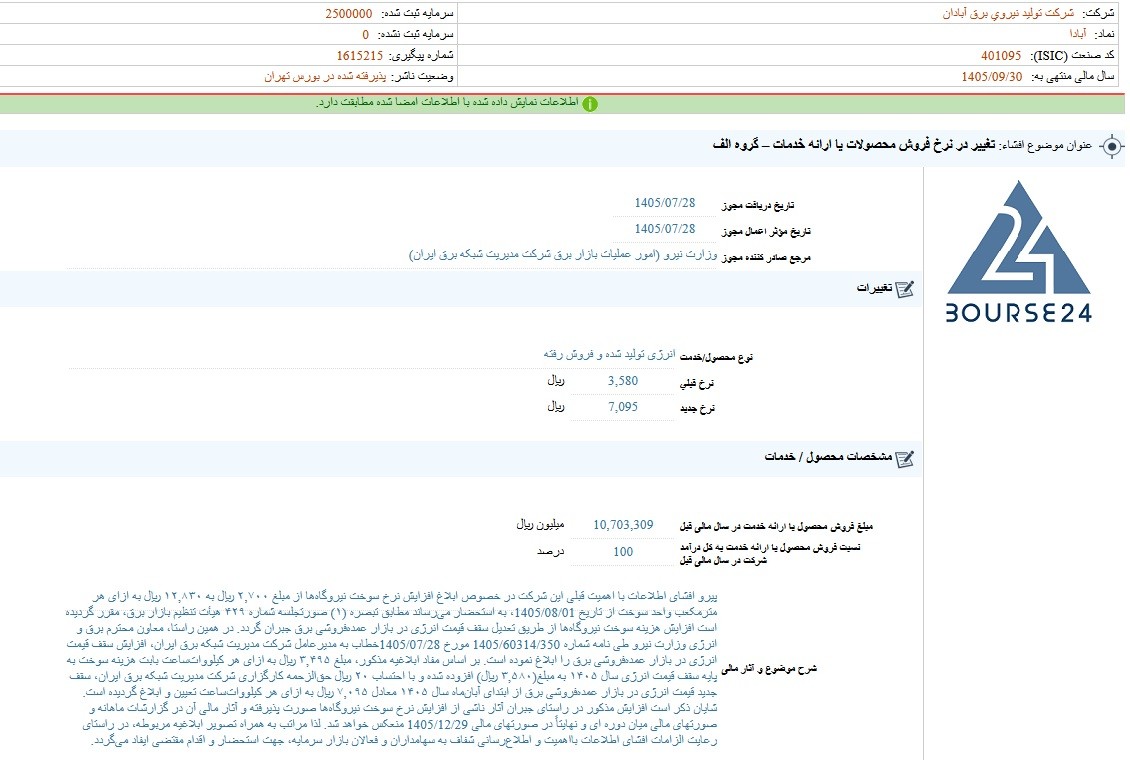Select prior-year sales amount 10,703,309
The image size is (1130, 760).
pyautogui.click(x=623, y=525)
